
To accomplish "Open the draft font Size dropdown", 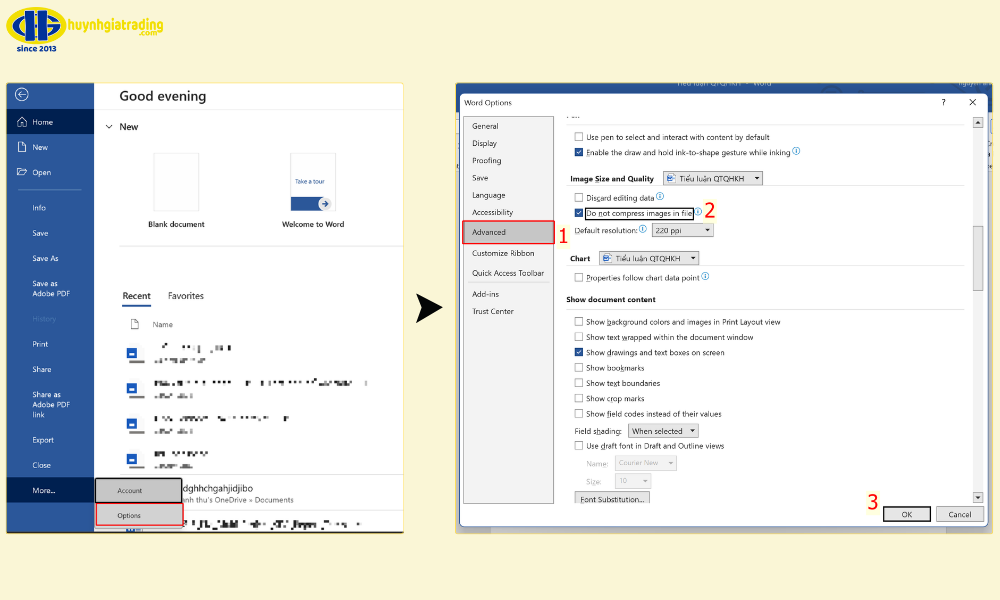I will pos(633,481).
